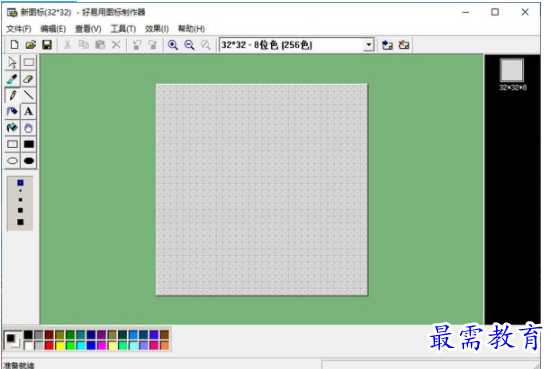Image resolution: width=551 pixels, height=369 pixels.
Task: Choose the paint bucket fill tool
Action: (x=12, y=111)
